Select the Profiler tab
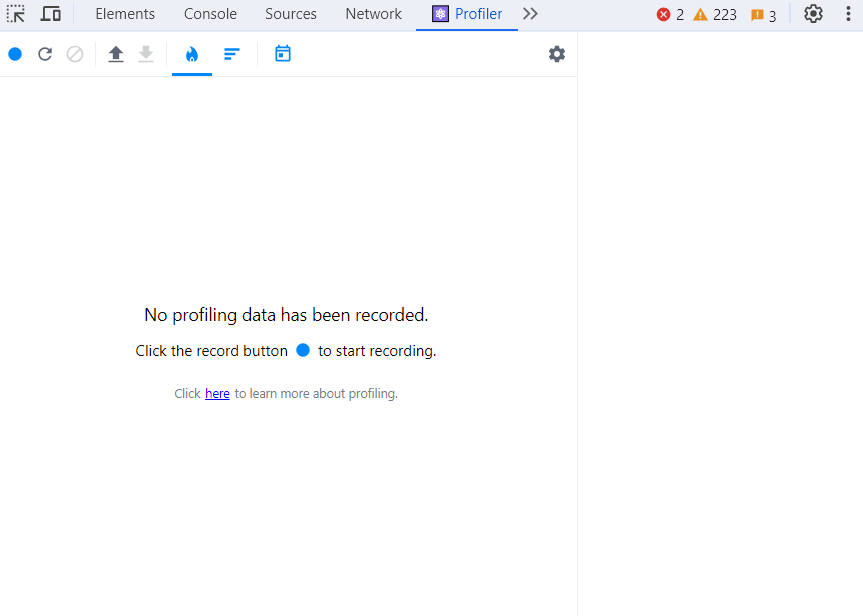The width and height of the screenshot is (863, 616). pyautogui.click(x=467, y=14)
